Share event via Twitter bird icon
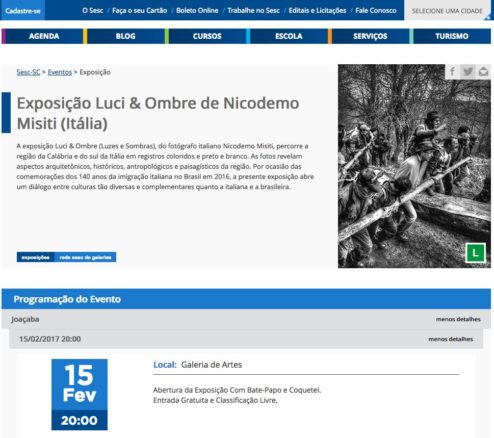494x438 pixels. (468, 72)
